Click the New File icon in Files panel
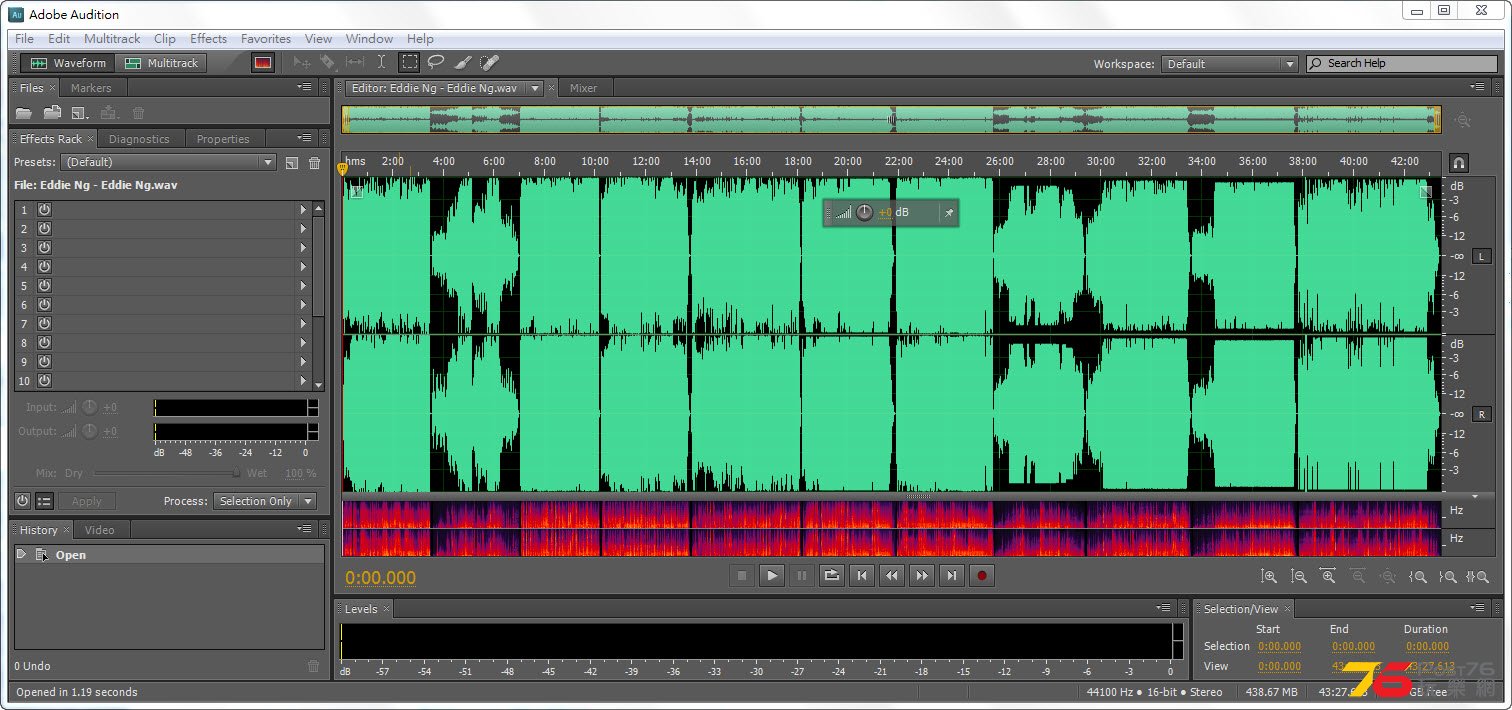Image resolution: width=1512 pixels, height=710 pixels. [80, 113]
